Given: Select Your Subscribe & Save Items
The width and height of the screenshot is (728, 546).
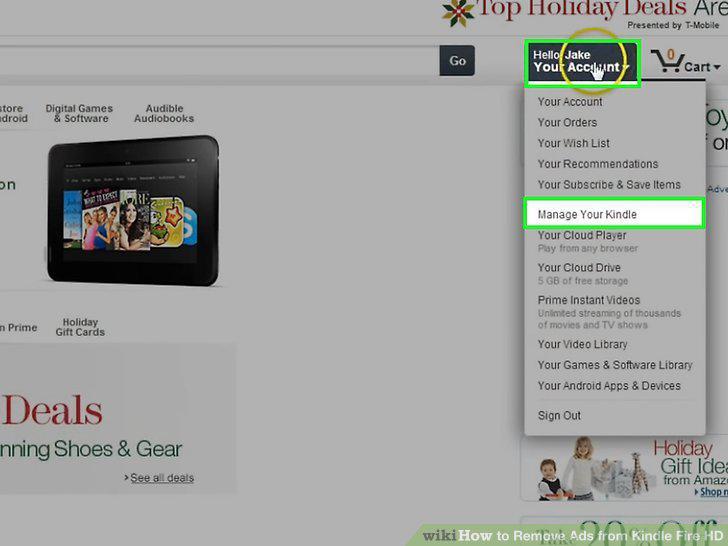Looking at the screenshot, I should pos(609,185).
